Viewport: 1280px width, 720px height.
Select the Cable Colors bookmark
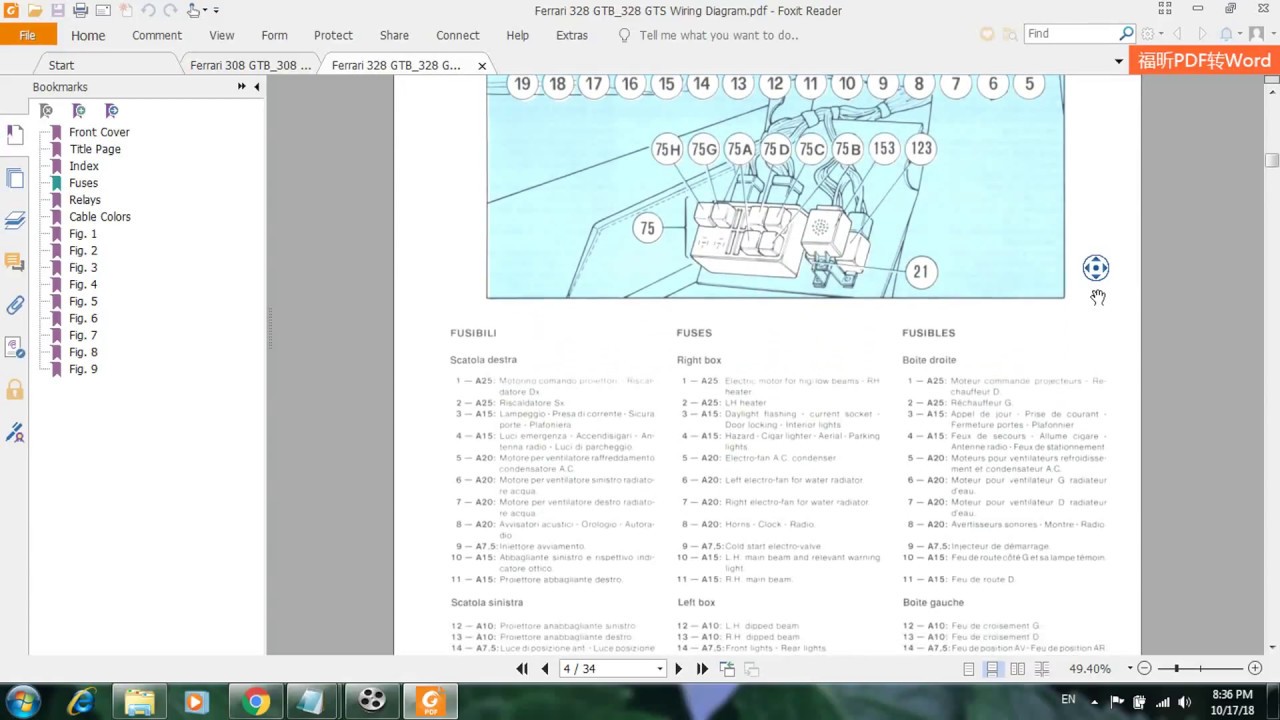(100, 217)
